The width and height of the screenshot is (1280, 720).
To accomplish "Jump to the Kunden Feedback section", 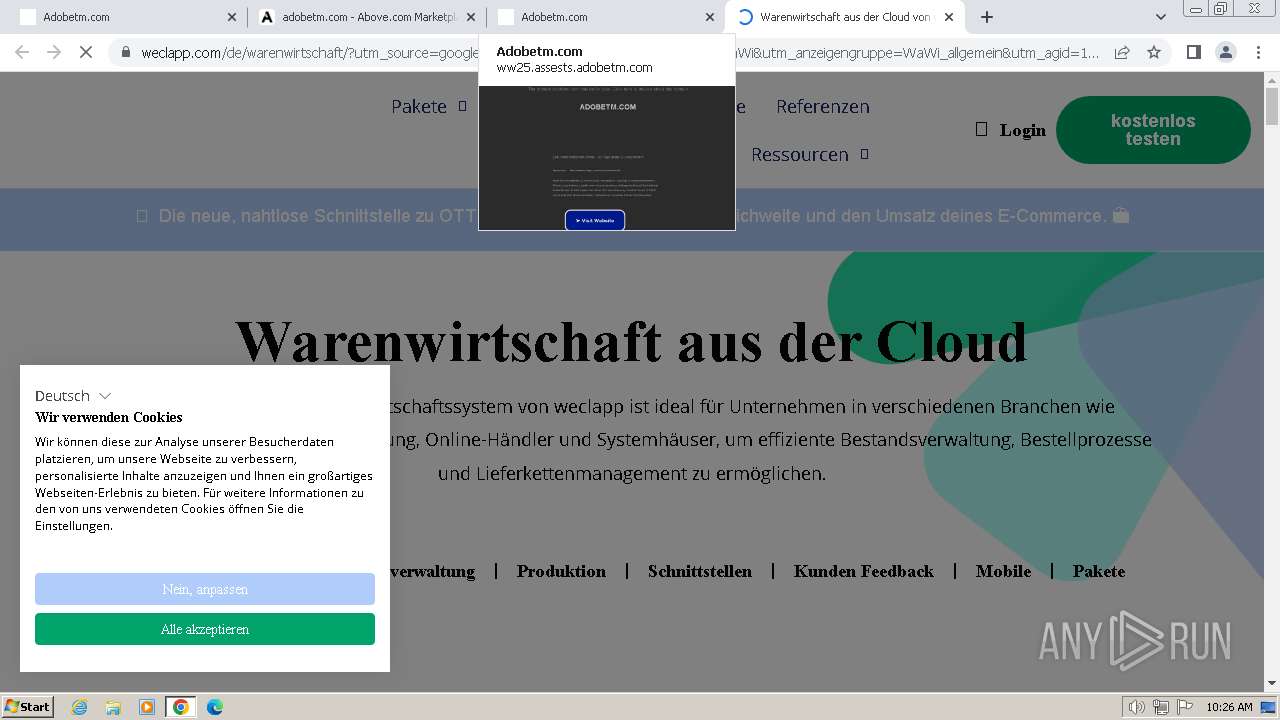I will click(864, 571).
